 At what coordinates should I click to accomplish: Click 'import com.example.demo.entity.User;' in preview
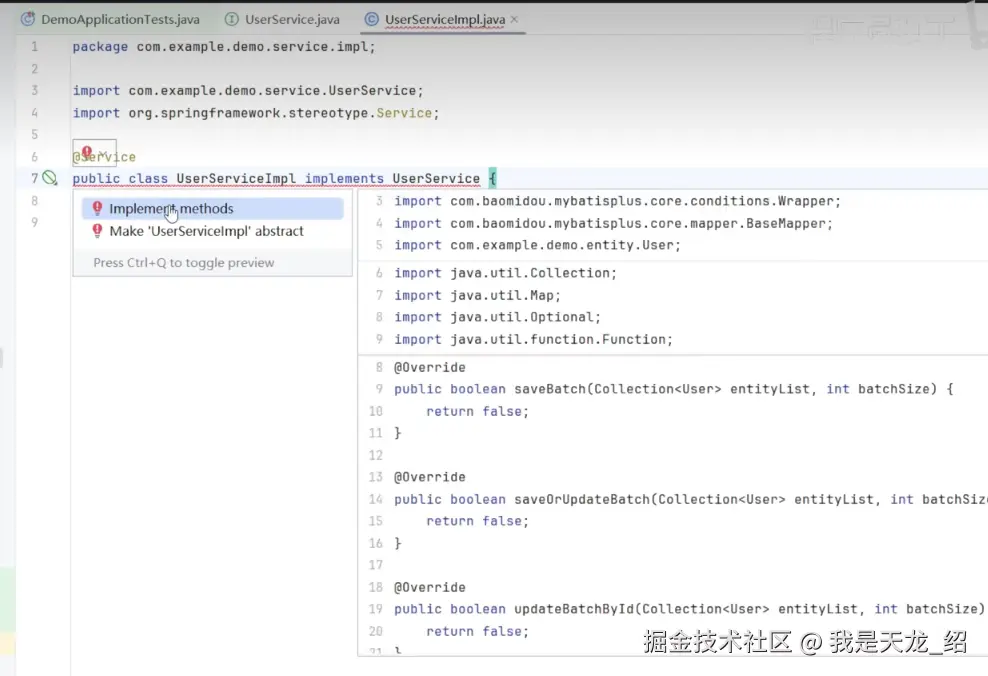pos(537,245)
